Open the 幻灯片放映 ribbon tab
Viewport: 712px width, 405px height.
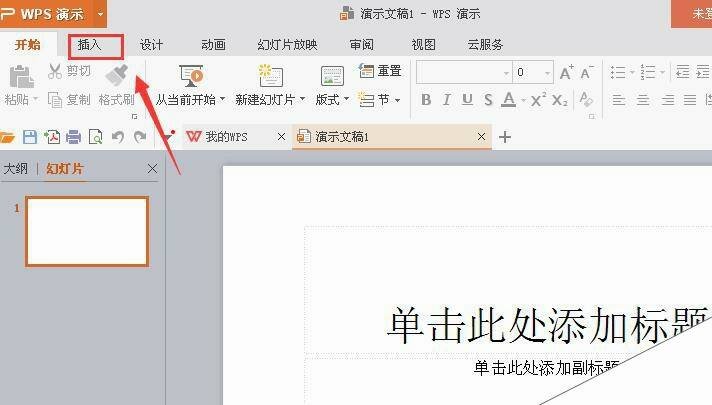(x=287, y=44)
